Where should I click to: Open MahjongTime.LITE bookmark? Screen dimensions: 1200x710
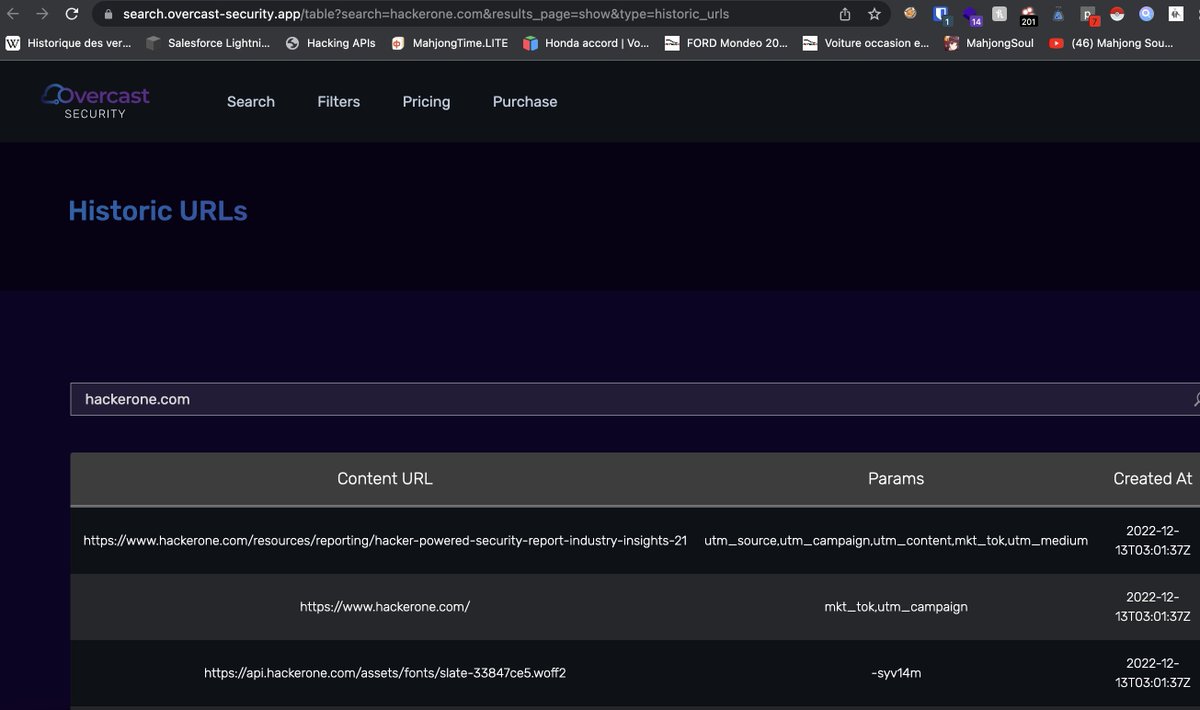pyautogui.click(x=449, y=43)
